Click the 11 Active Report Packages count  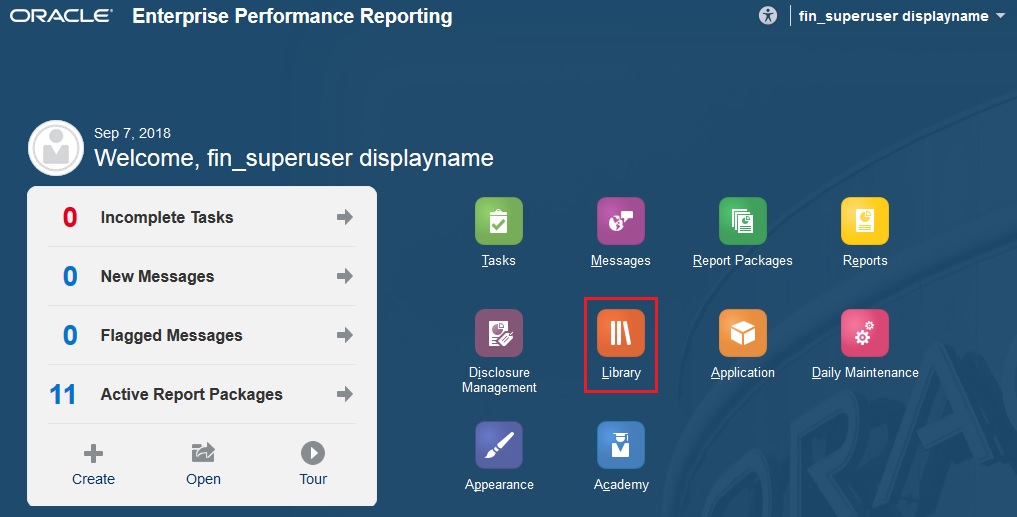pos(62,394)
